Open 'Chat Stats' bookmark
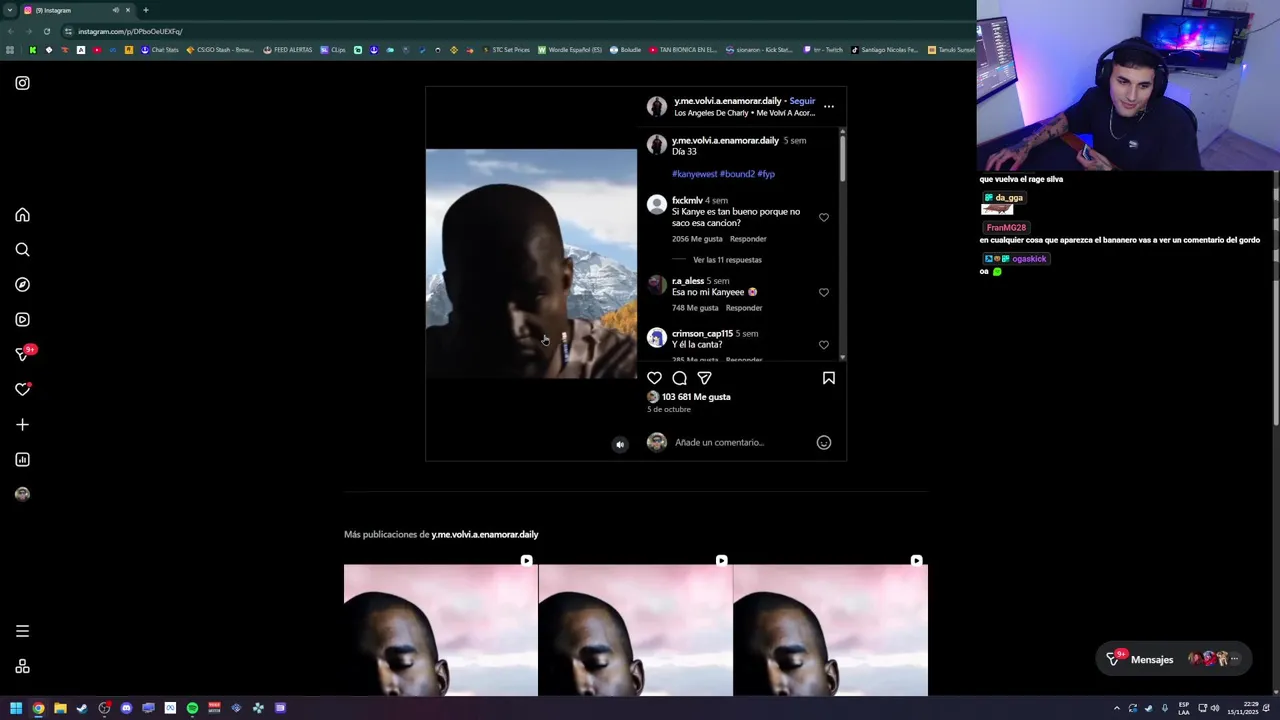The width and height of the screenshot is (1280, 720). click(x=160, y=50)
